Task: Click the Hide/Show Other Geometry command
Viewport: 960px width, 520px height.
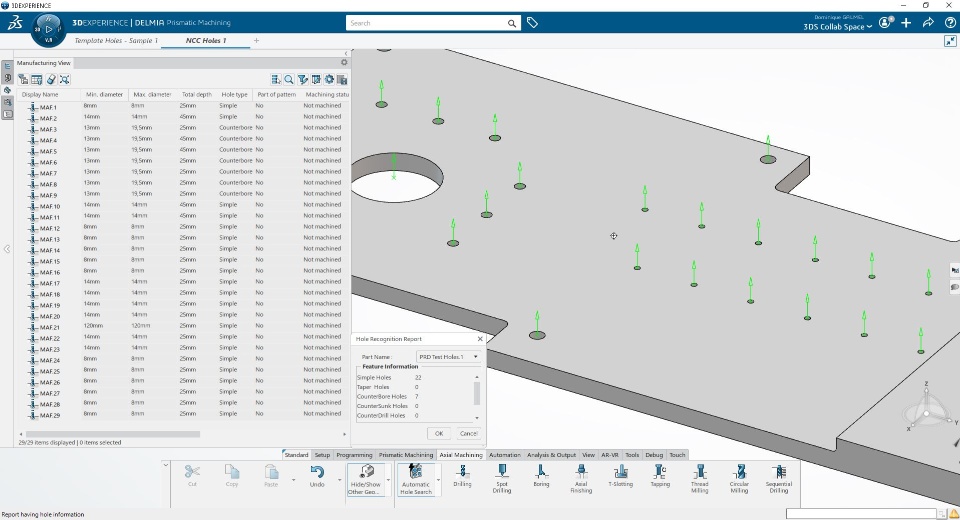Action: point(365,479)
